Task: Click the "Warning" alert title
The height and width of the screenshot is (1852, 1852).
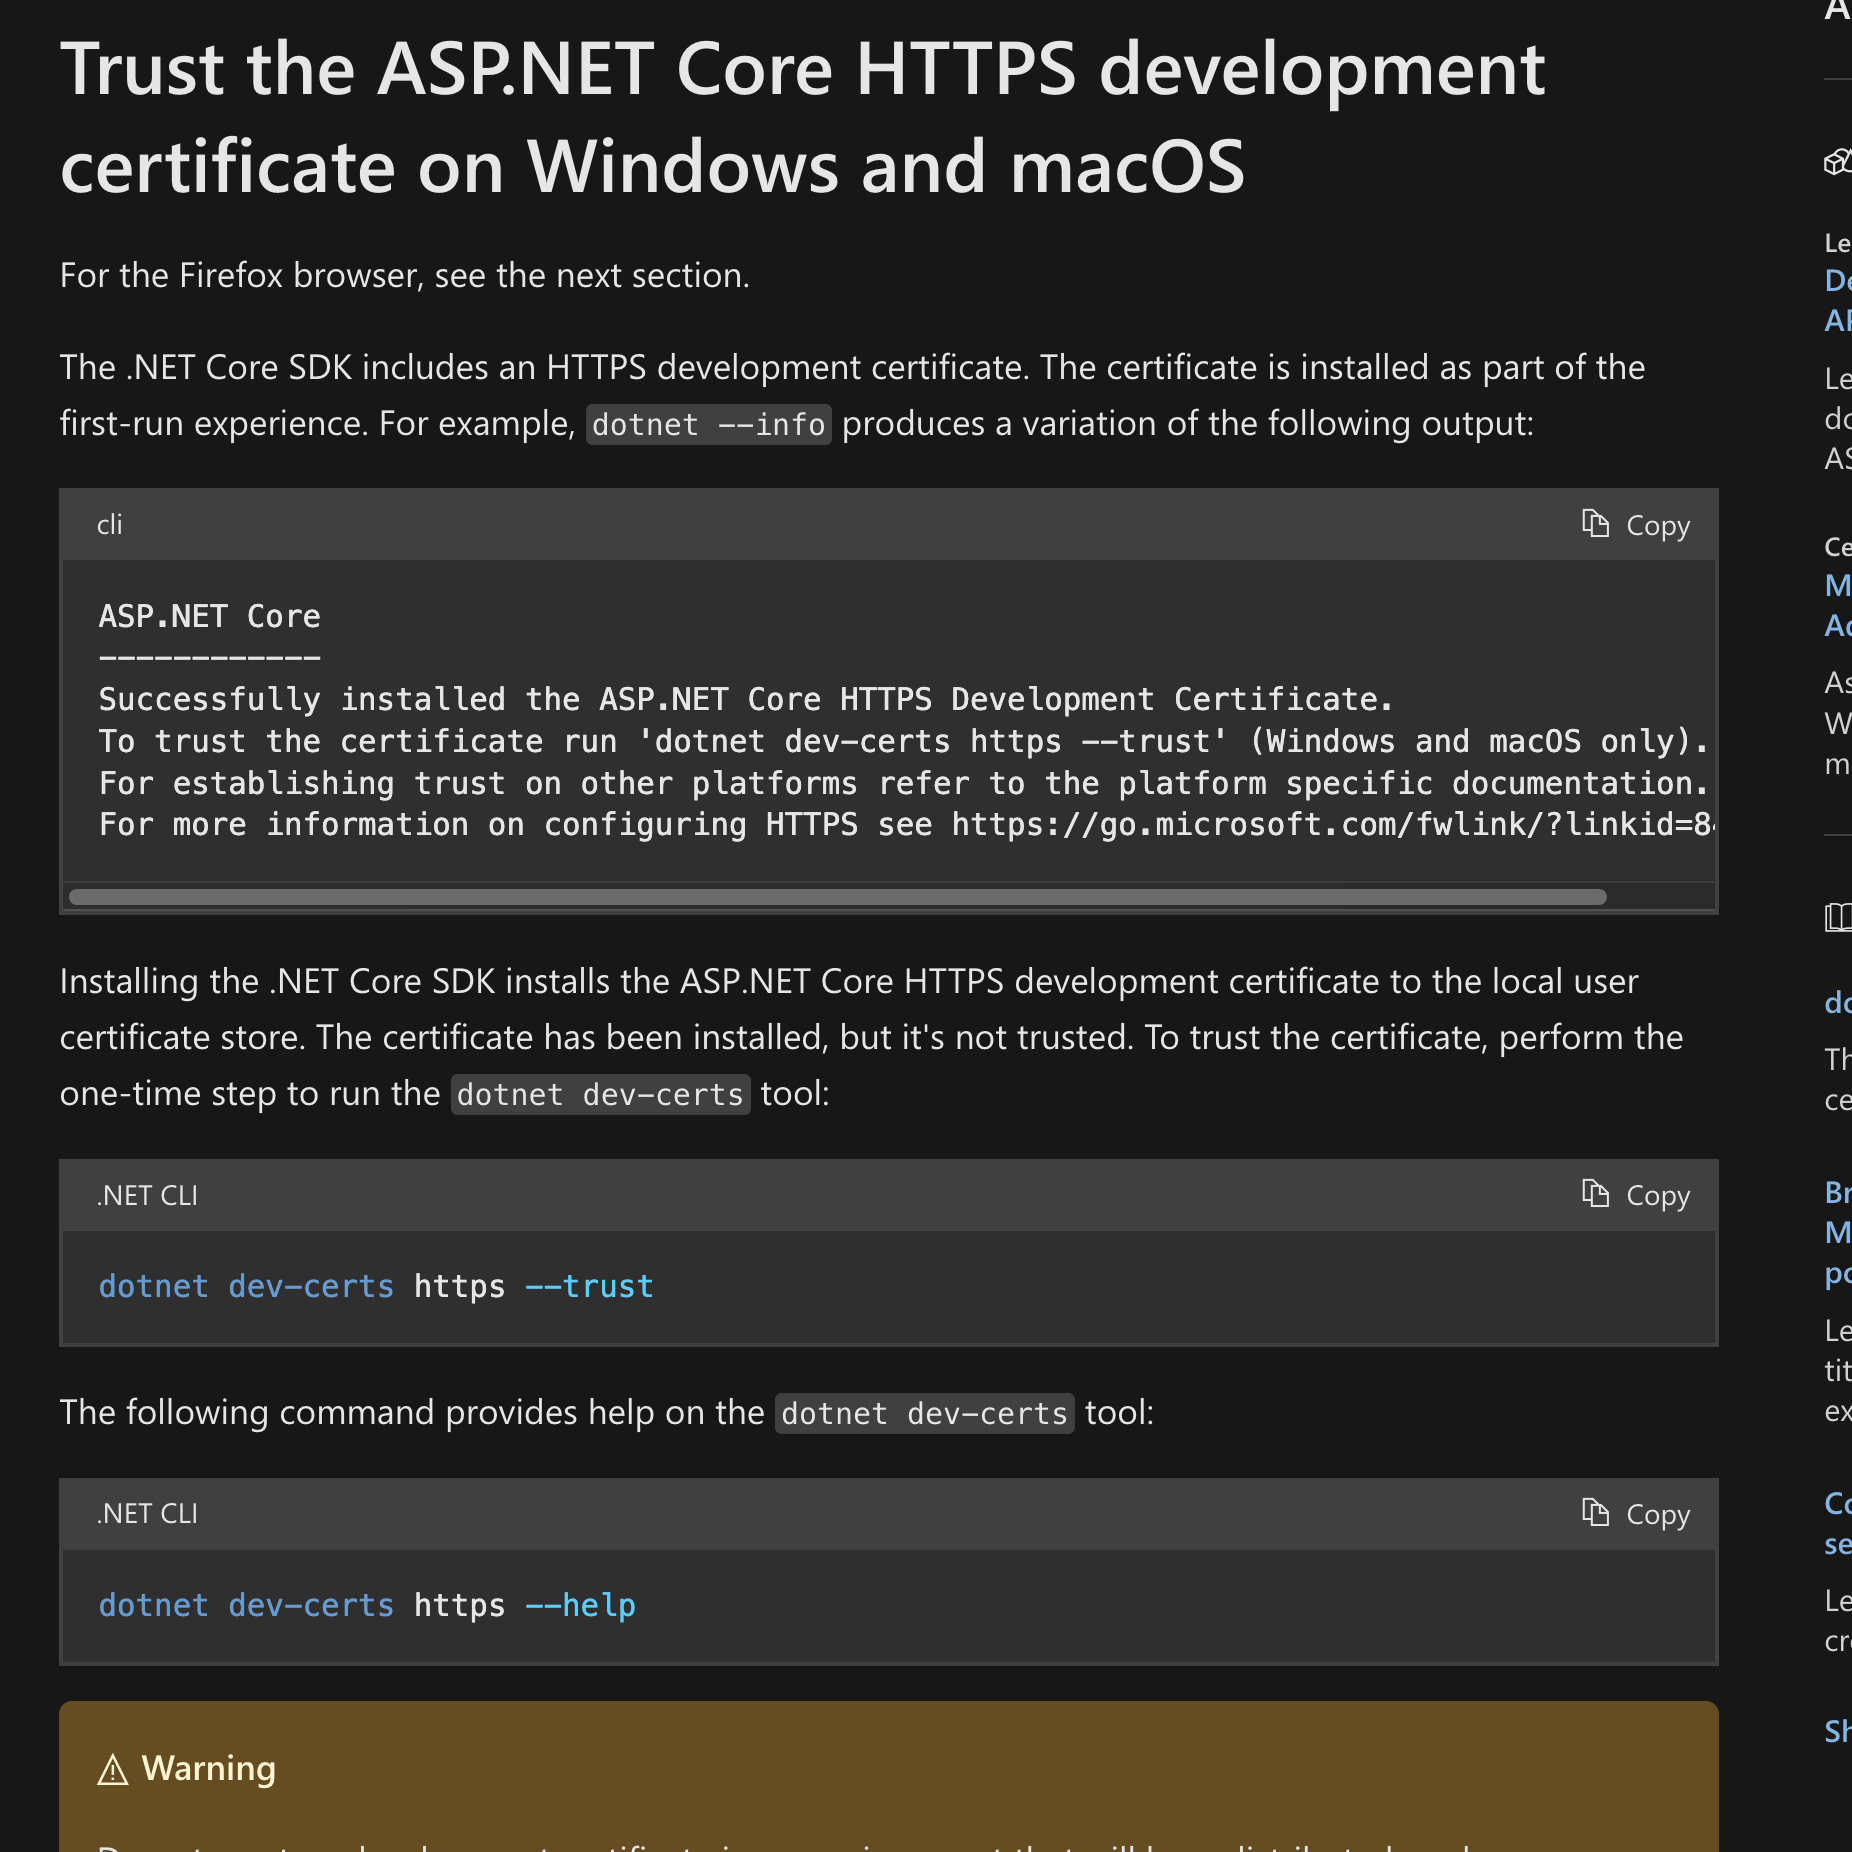Action: pos(208,1768)
